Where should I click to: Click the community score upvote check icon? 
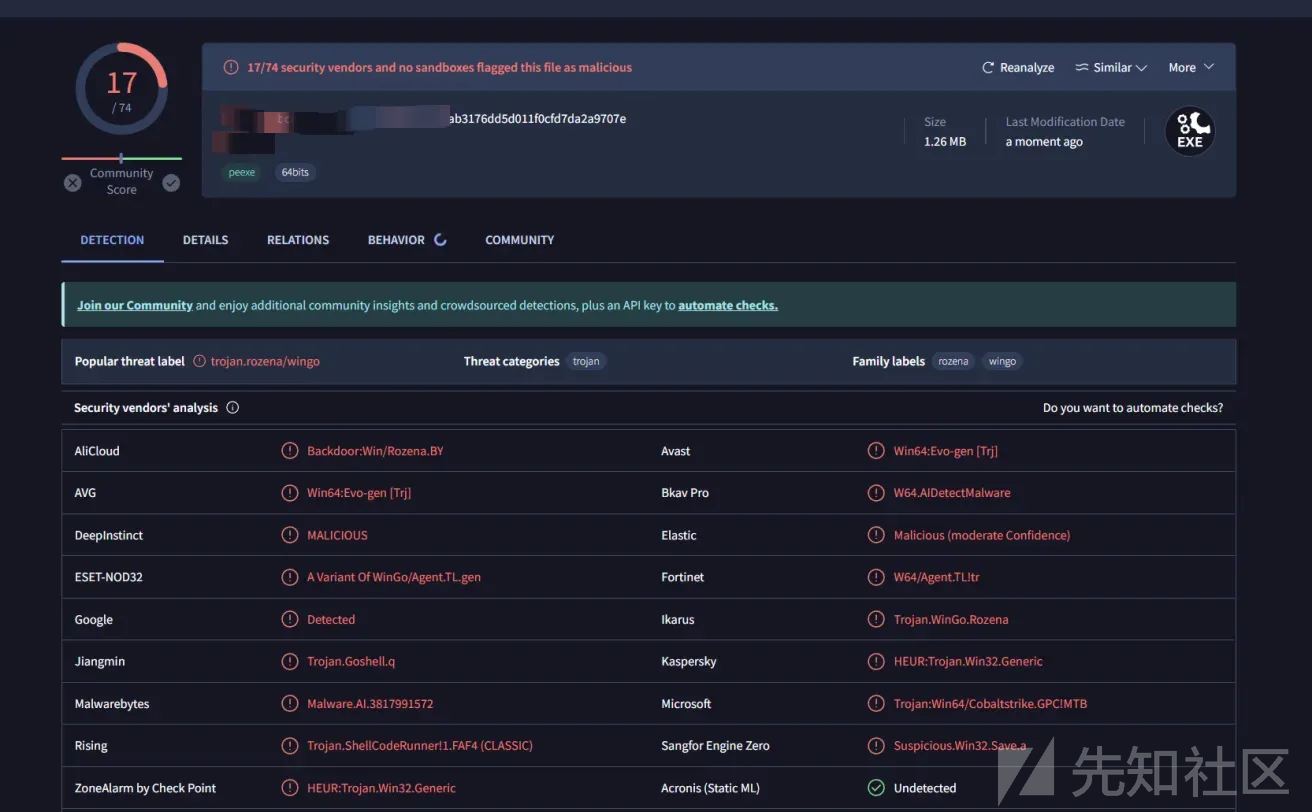(x=171, y=182)
